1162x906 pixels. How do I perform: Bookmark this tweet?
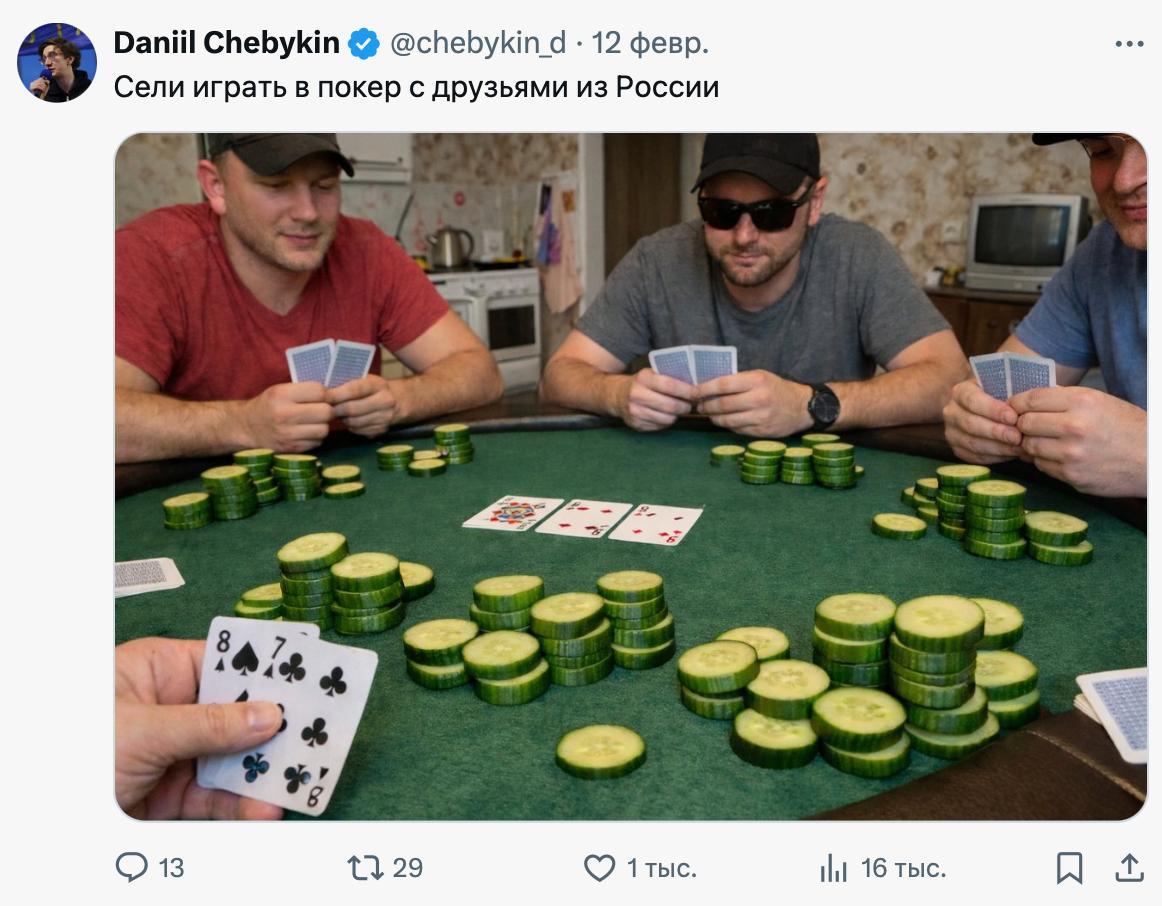(1069, 867)
